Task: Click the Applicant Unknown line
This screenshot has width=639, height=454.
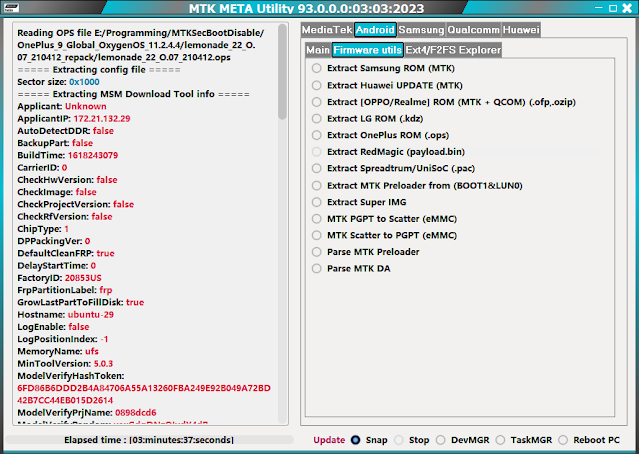Action: (x=62, y=106)
